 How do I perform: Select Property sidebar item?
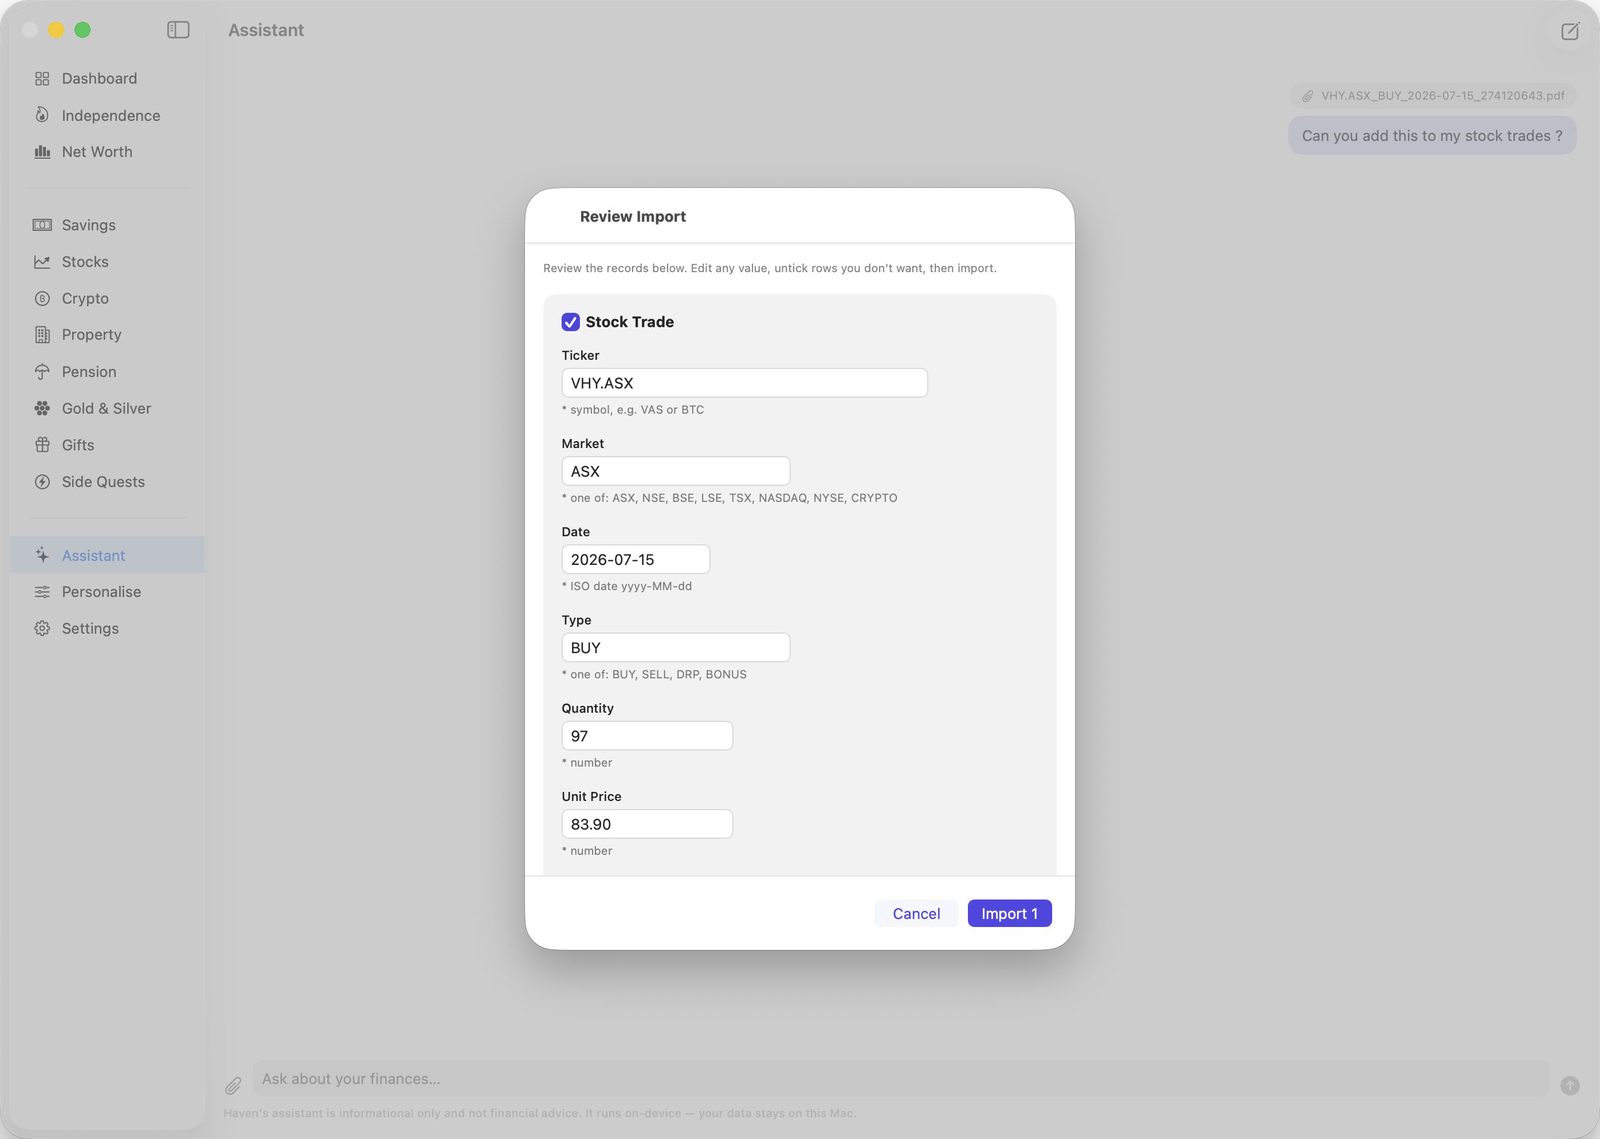107,335
